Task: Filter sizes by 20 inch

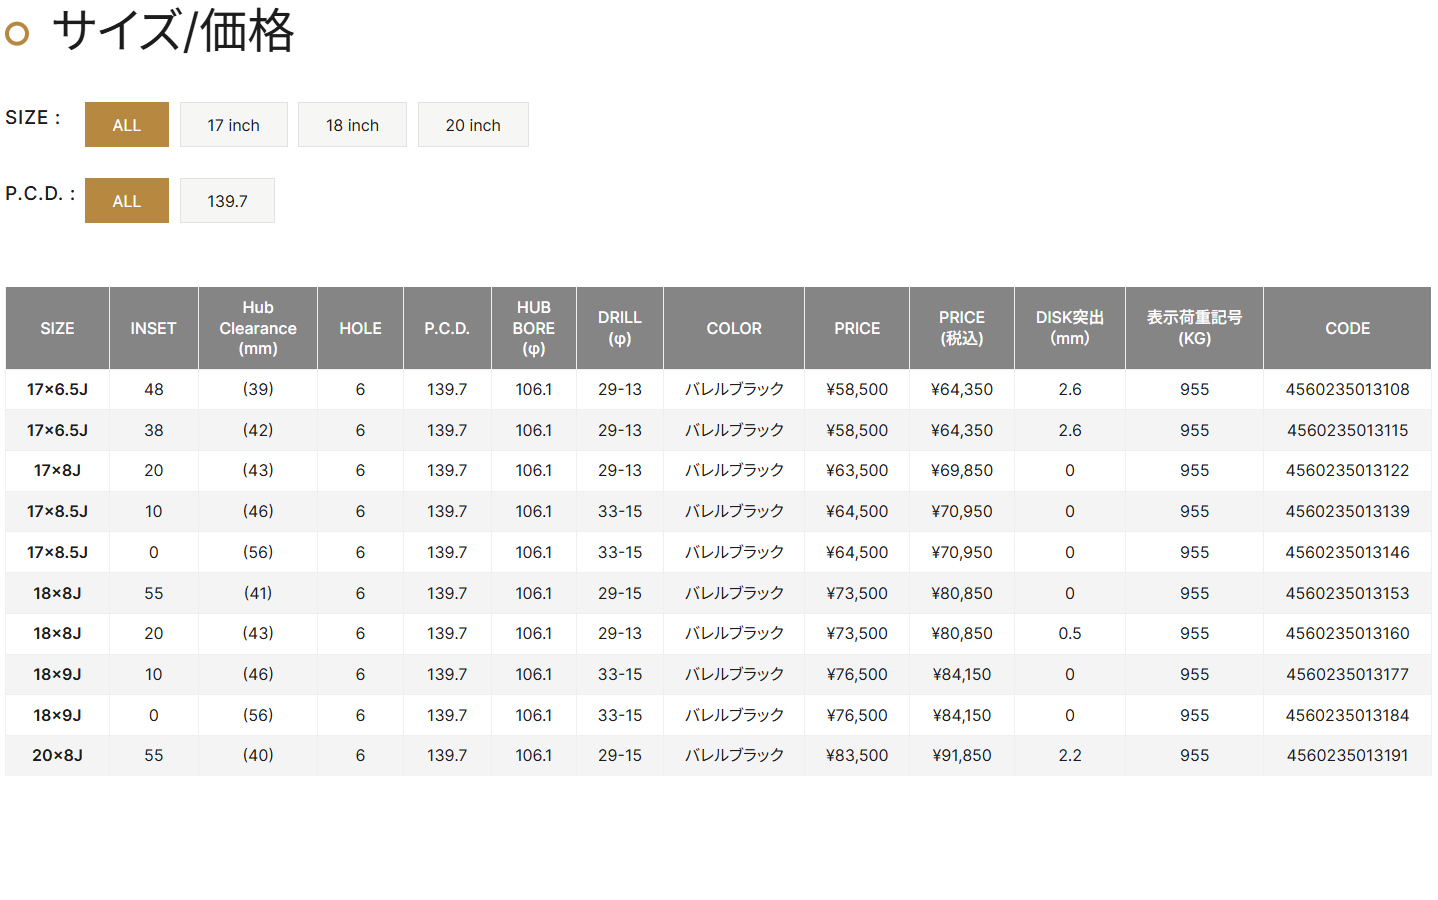Action: (473, 125)
